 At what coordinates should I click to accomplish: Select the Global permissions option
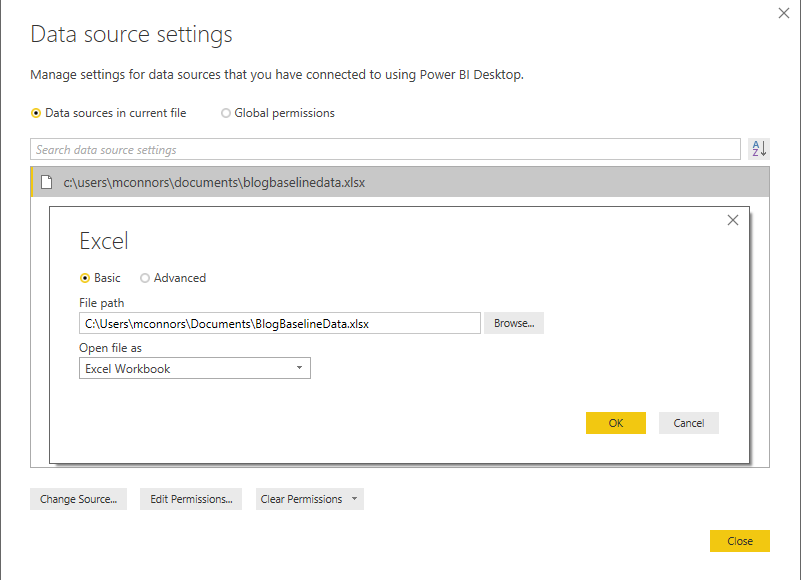(x=226, y=113)
